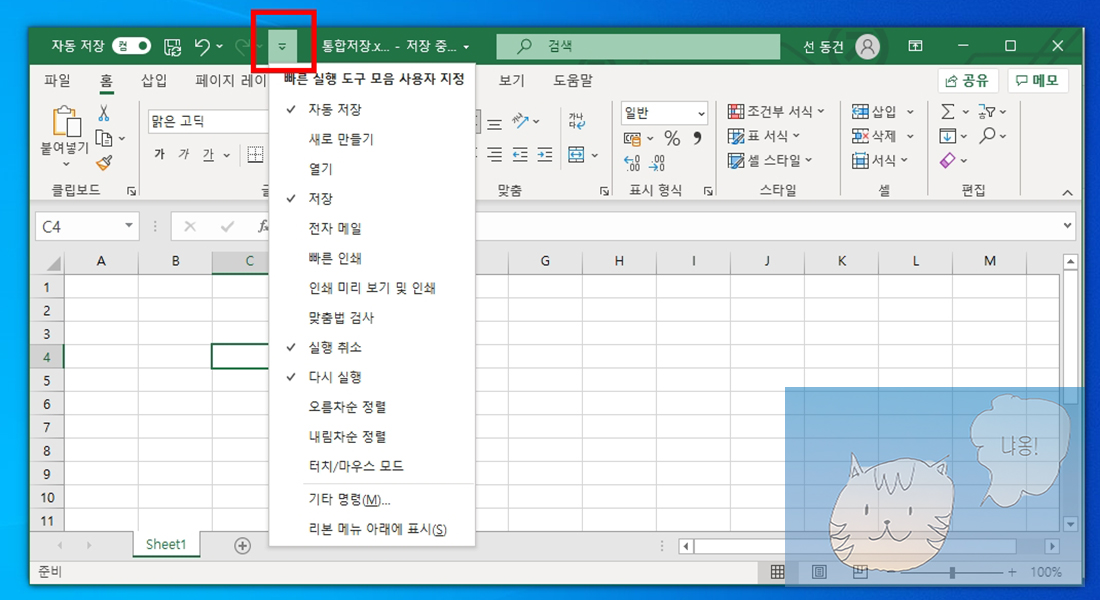Viewport: 1100px width, 600px height.
Task: Check 열기 in the menu
Action: pyautogui.click(x=372, y=169)
